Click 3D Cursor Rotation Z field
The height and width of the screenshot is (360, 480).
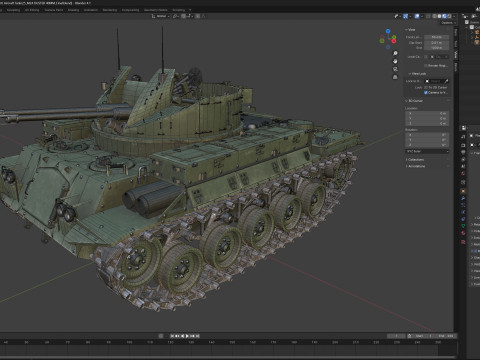point(427,145)
